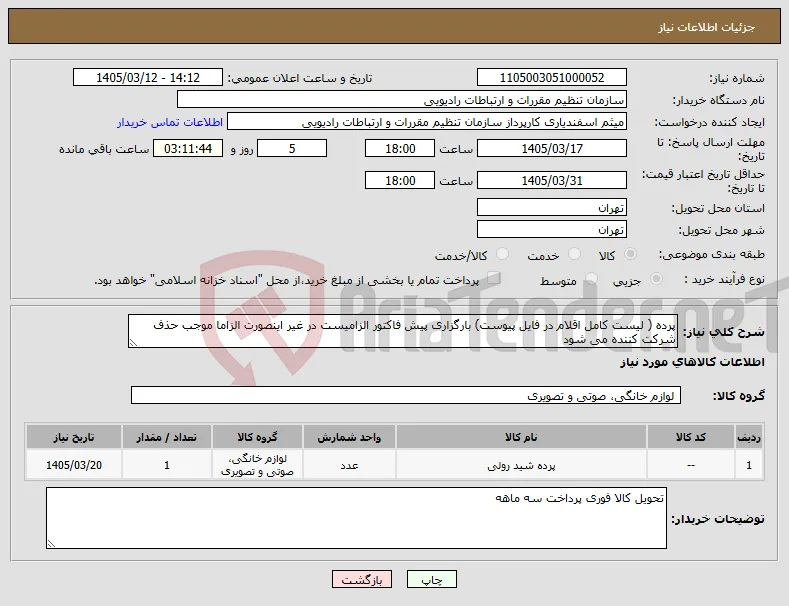Click the گروه کالا table column header
This screenshot has height=606, width=789.
coord(257,437)
